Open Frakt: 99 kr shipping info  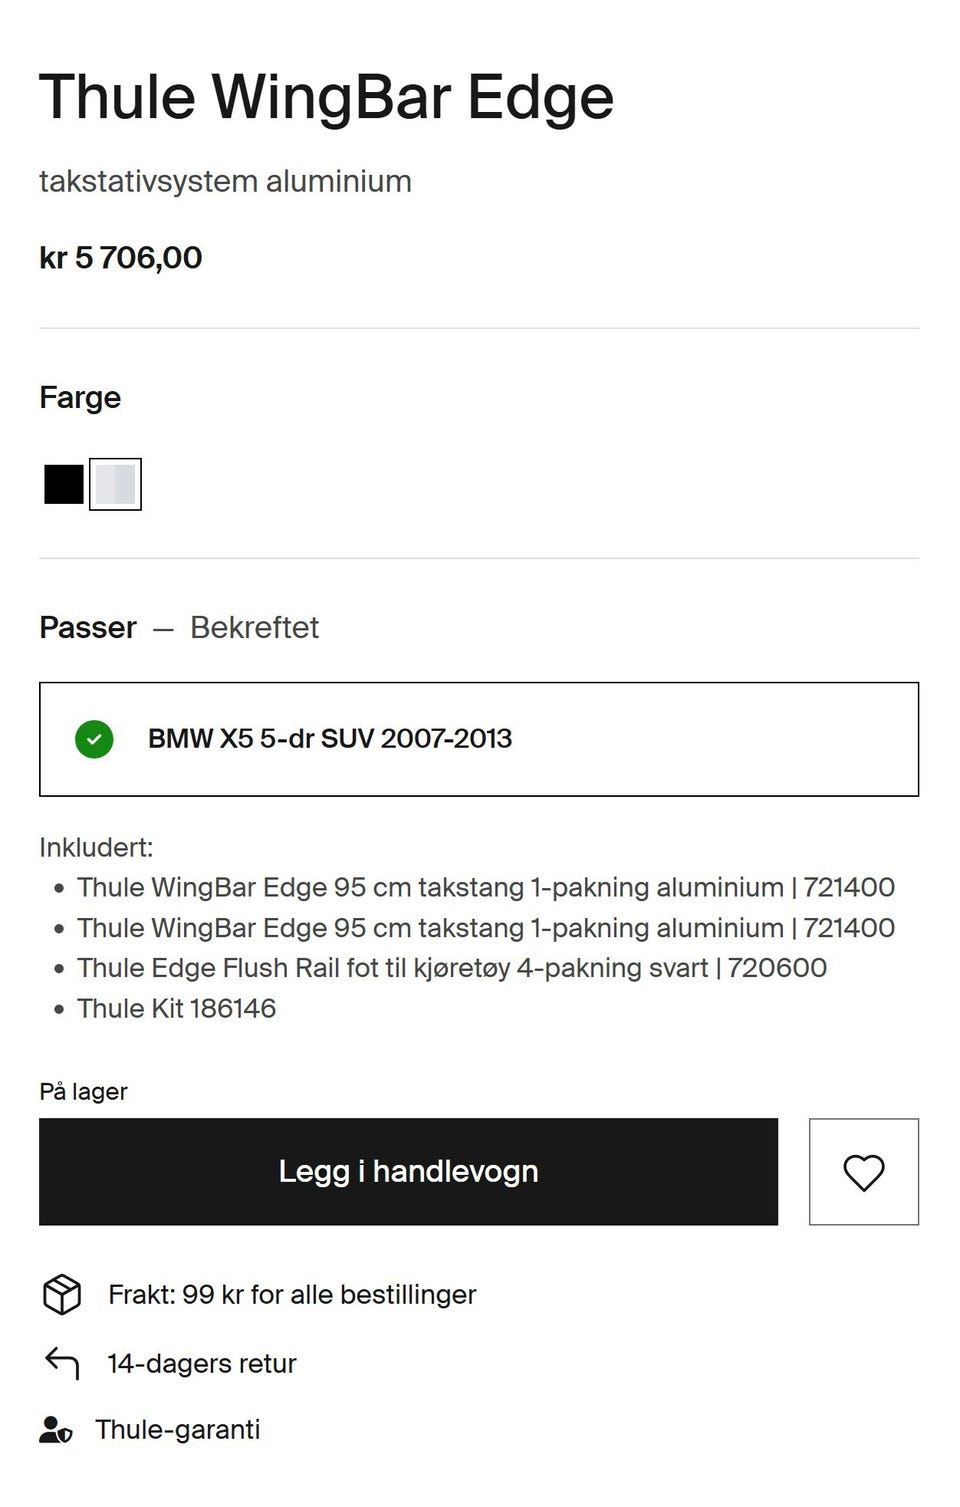292,1294
